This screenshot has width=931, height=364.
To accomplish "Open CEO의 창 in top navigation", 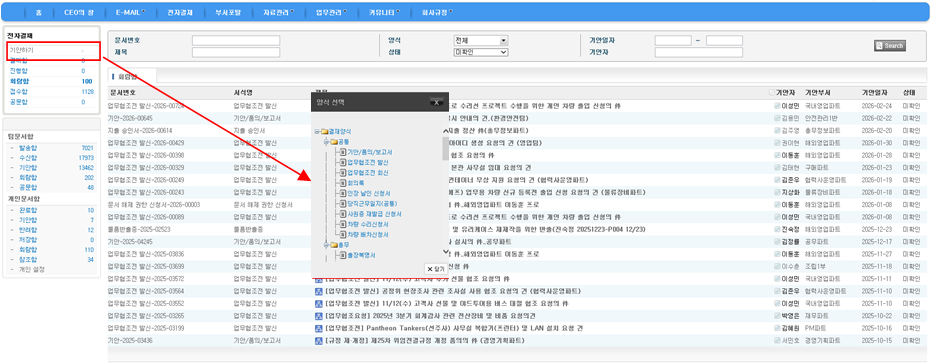I will [79, 12].
